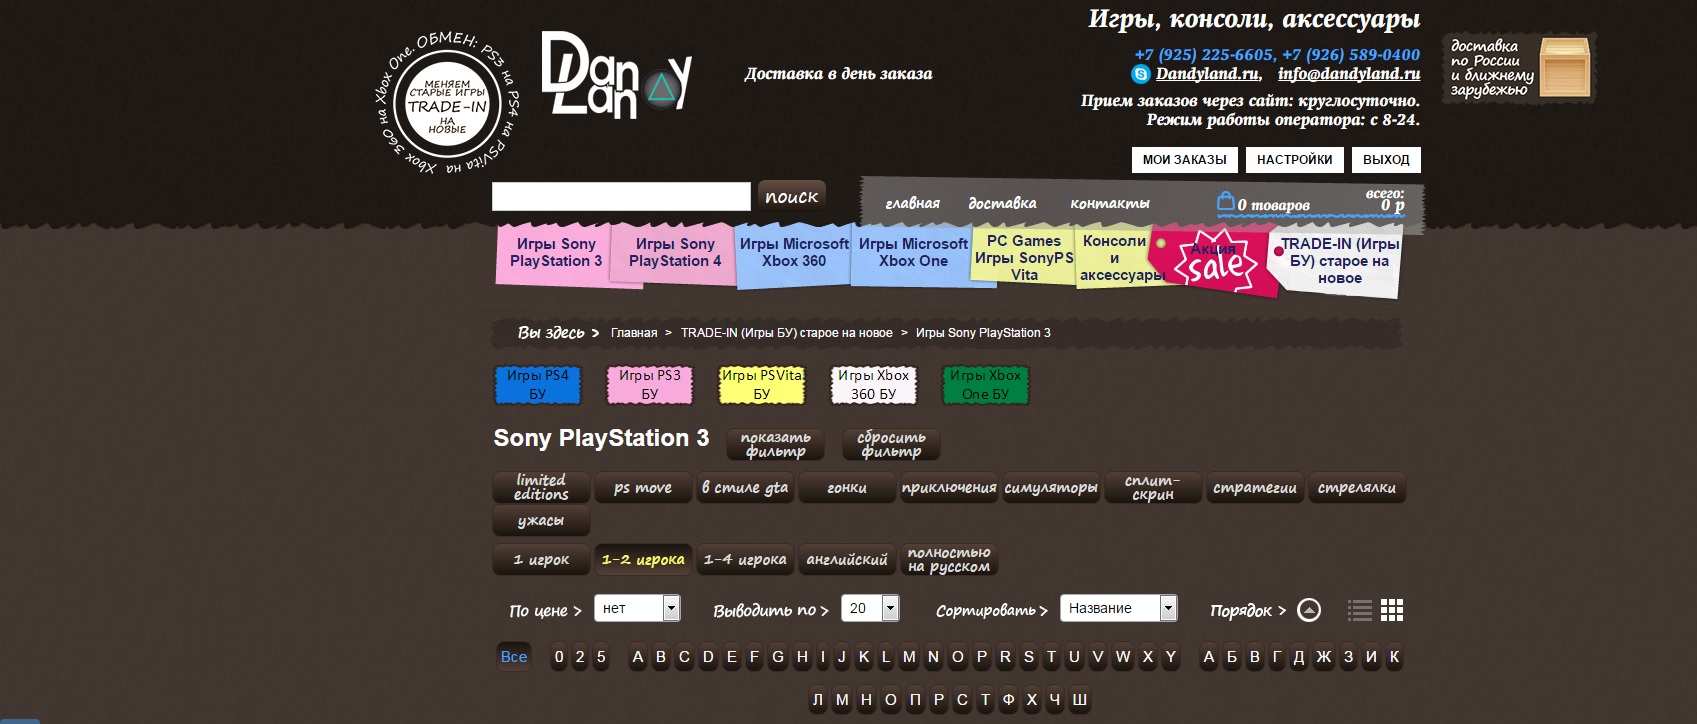The width and height of the screenshot is (1697, 724).
Task: Open the Sale promotion sticker
Action: click(1214, 262)
